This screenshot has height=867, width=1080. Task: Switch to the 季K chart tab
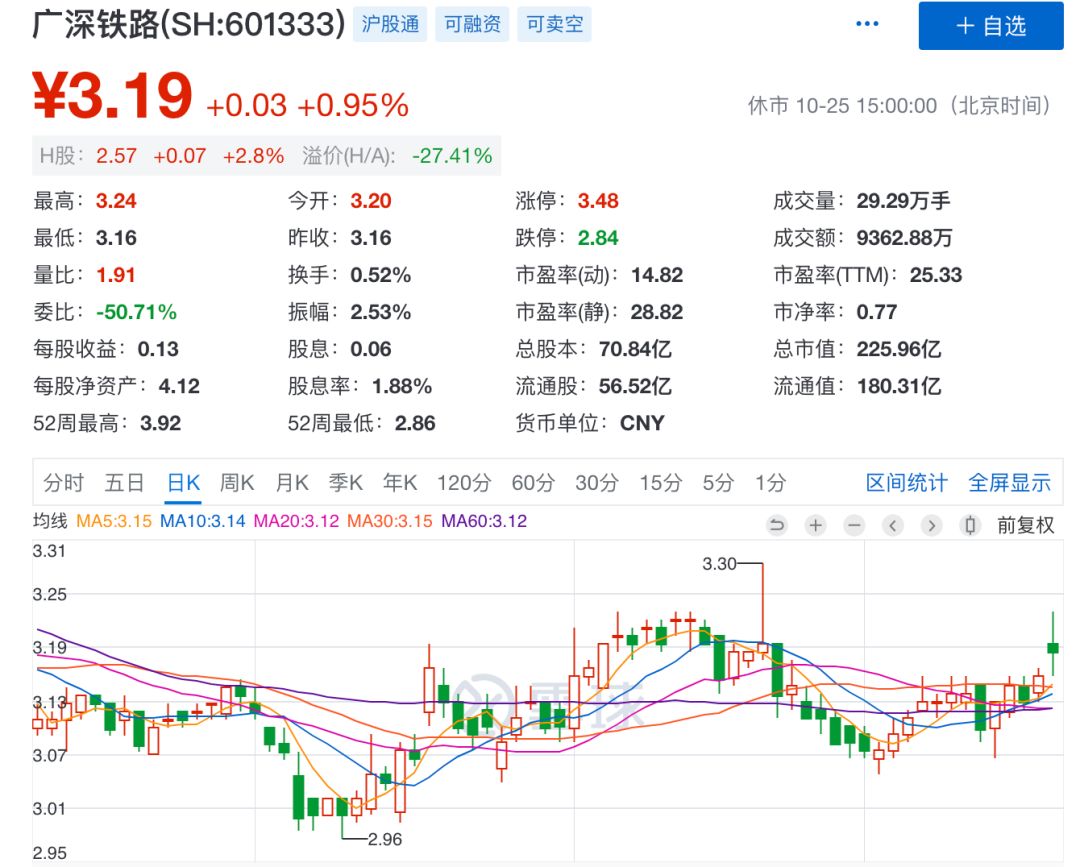[x=346, y=483]
